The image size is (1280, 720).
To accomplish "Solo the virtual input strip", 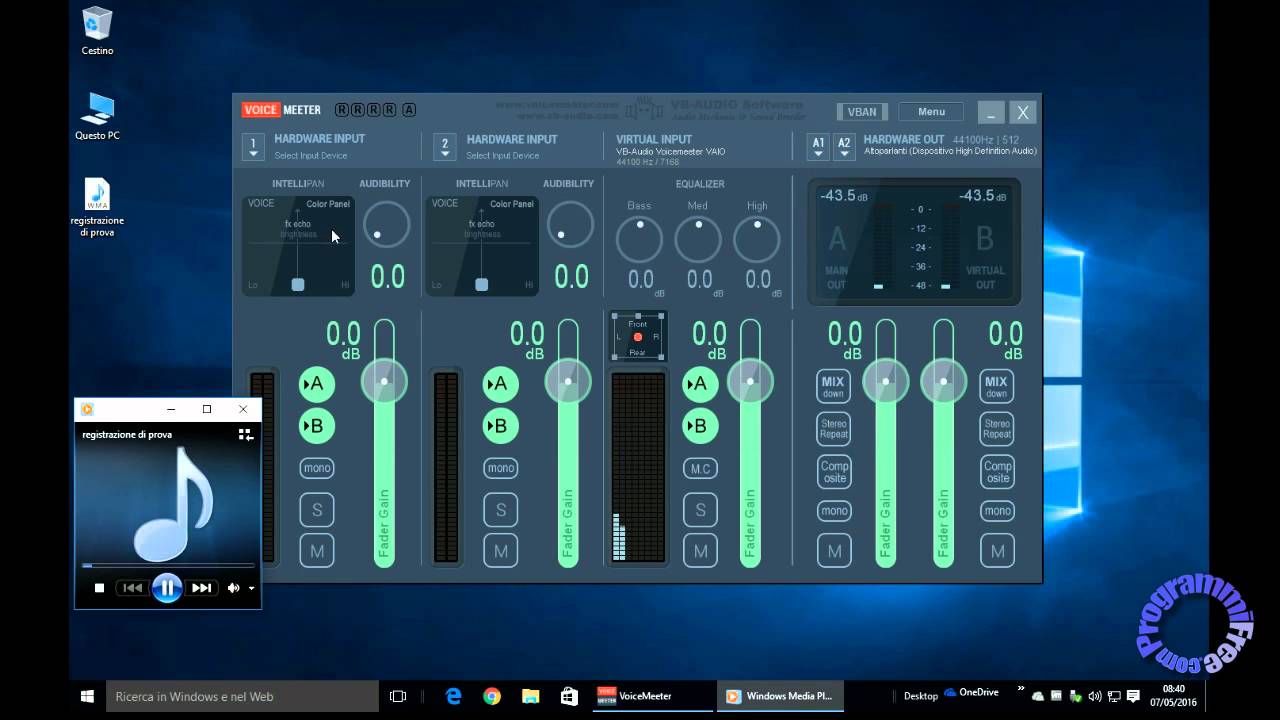I will (700, 510).
